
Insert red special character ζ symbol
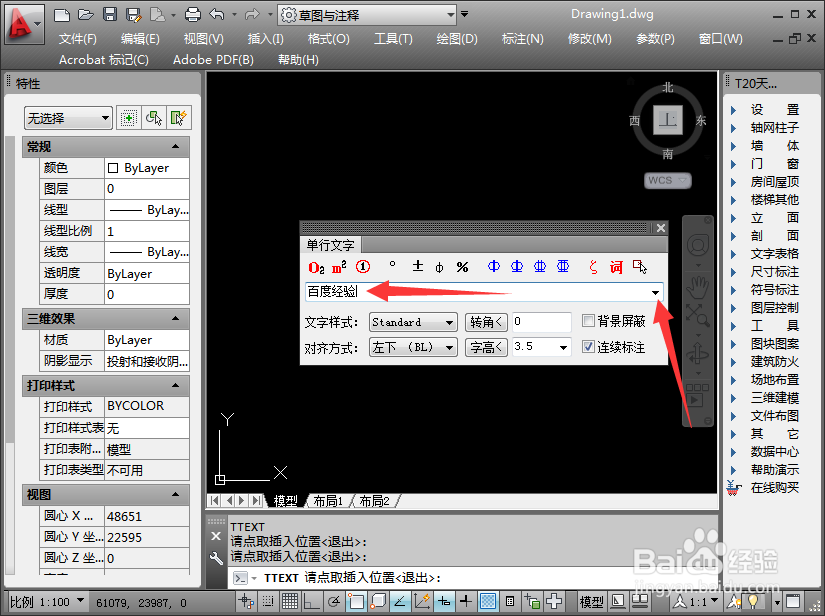(x=593, y=267)
